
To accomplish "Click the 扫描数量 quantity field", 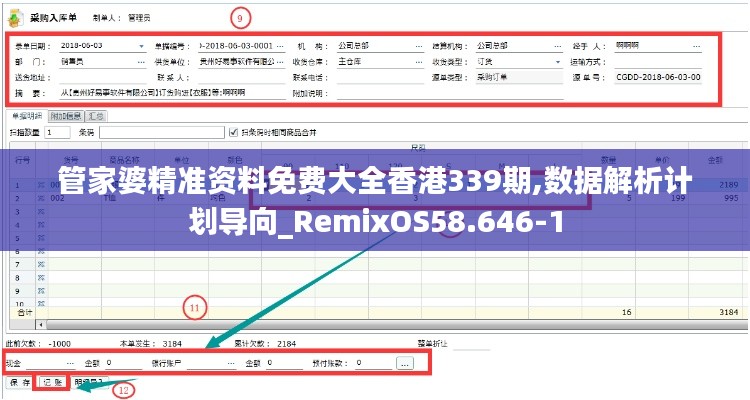I will click(x=56, y=131).
